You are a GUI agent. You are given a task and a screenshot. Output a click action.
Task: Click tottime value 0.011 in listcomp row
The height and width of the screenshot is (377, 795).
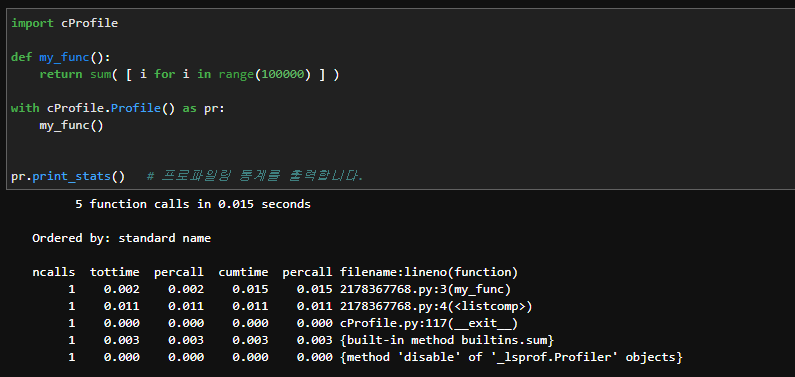coord(122,307)
